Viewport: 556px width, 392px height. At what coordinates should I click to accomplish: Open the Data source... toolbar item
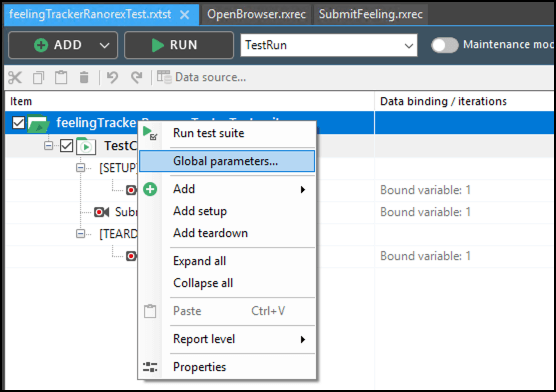[201, 77]
